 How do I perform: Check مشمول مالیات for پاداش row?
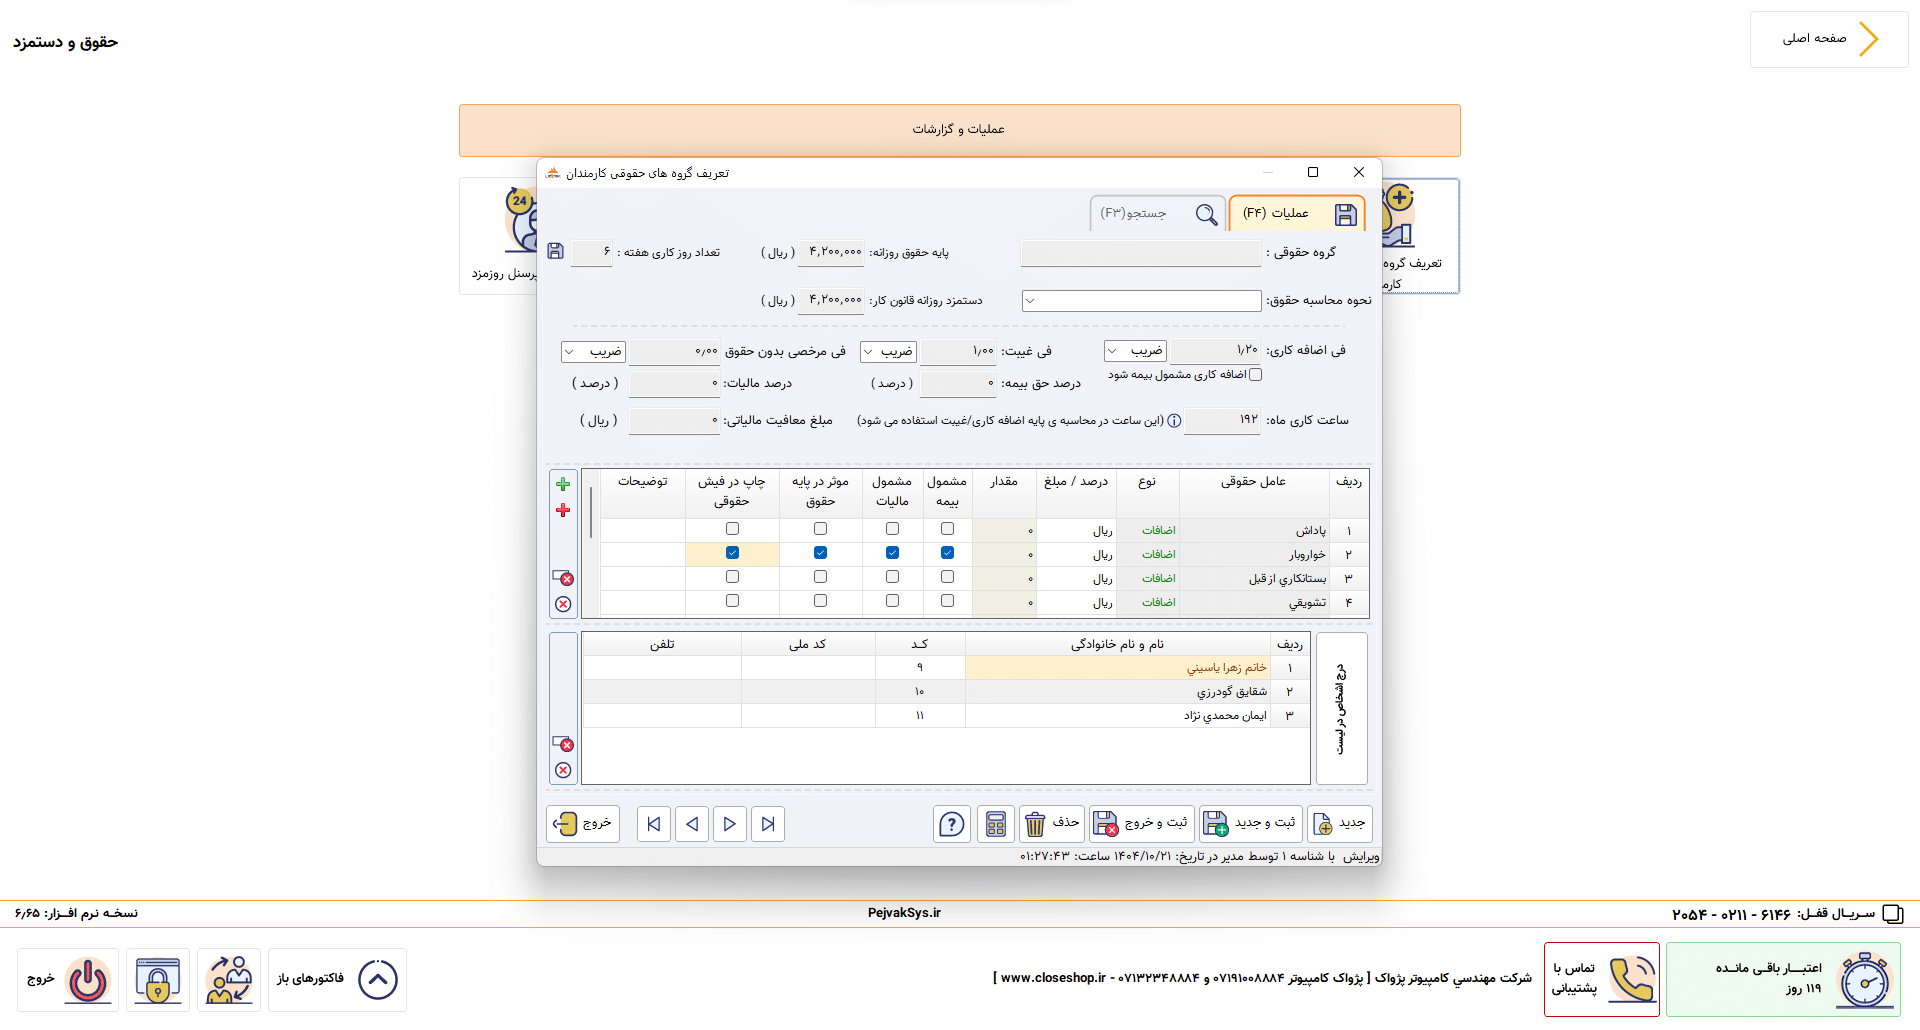892,529
